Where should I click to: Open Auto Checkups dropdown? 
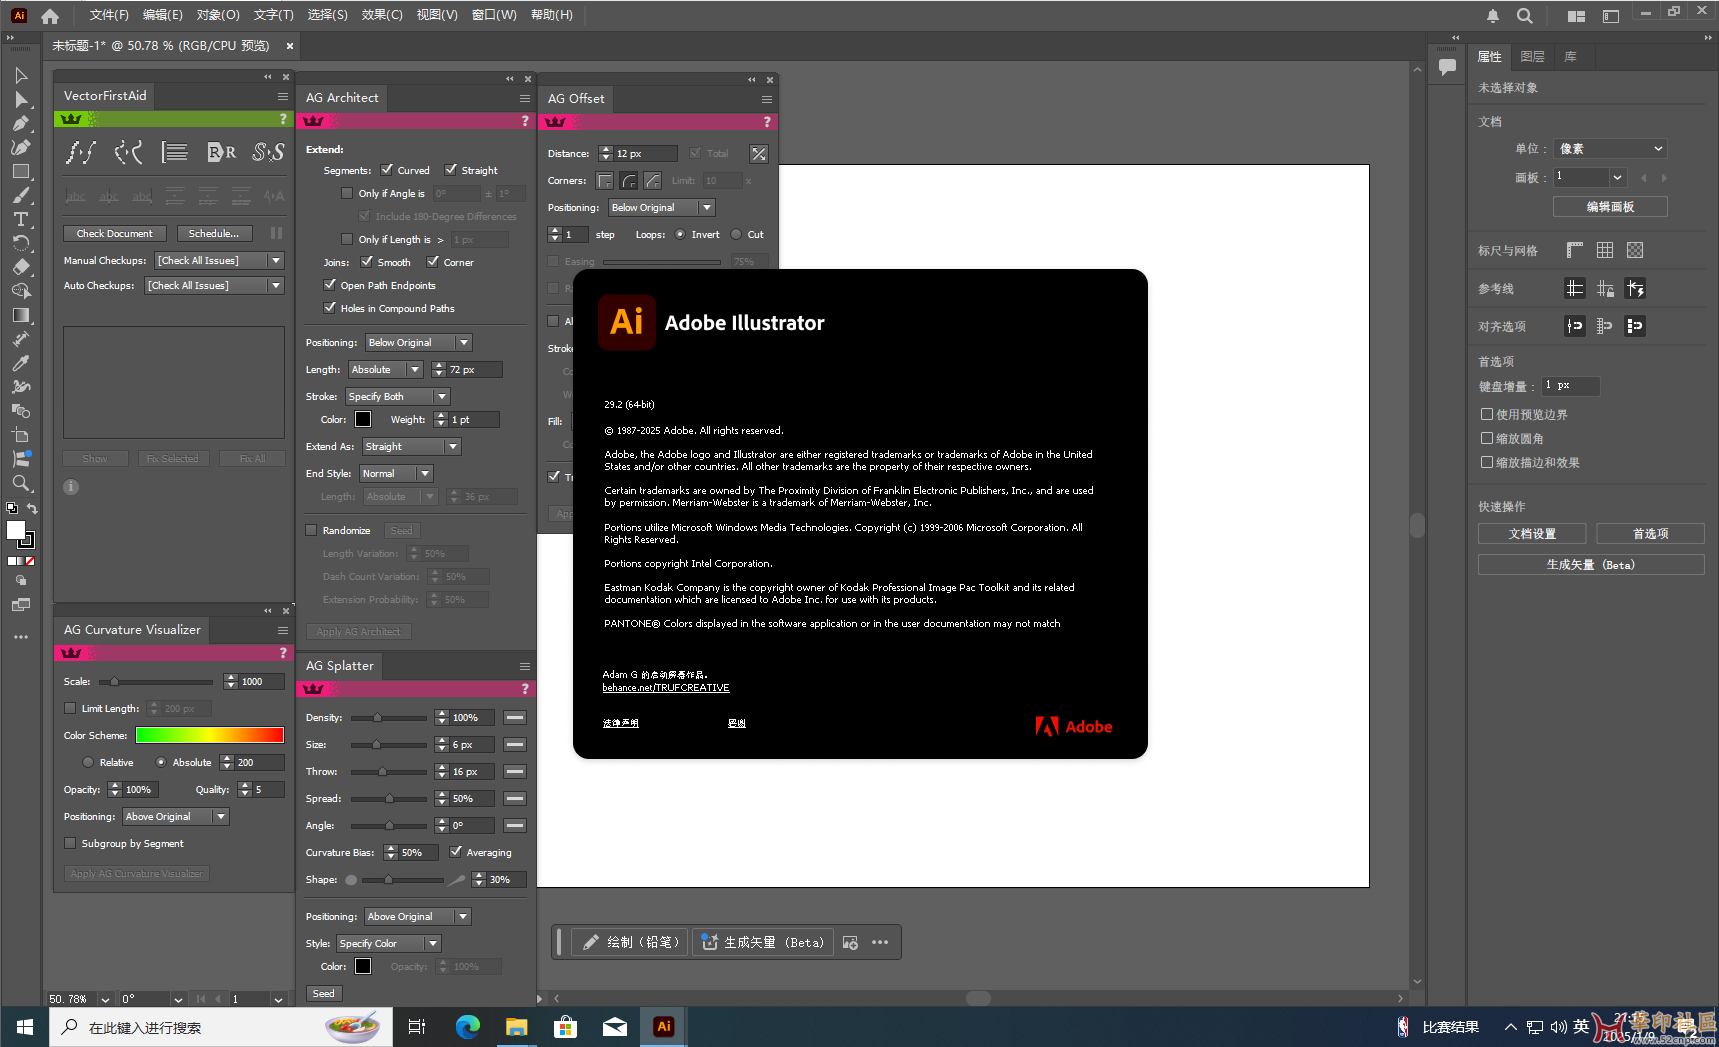pyautogui.click(x=215, y=285)
